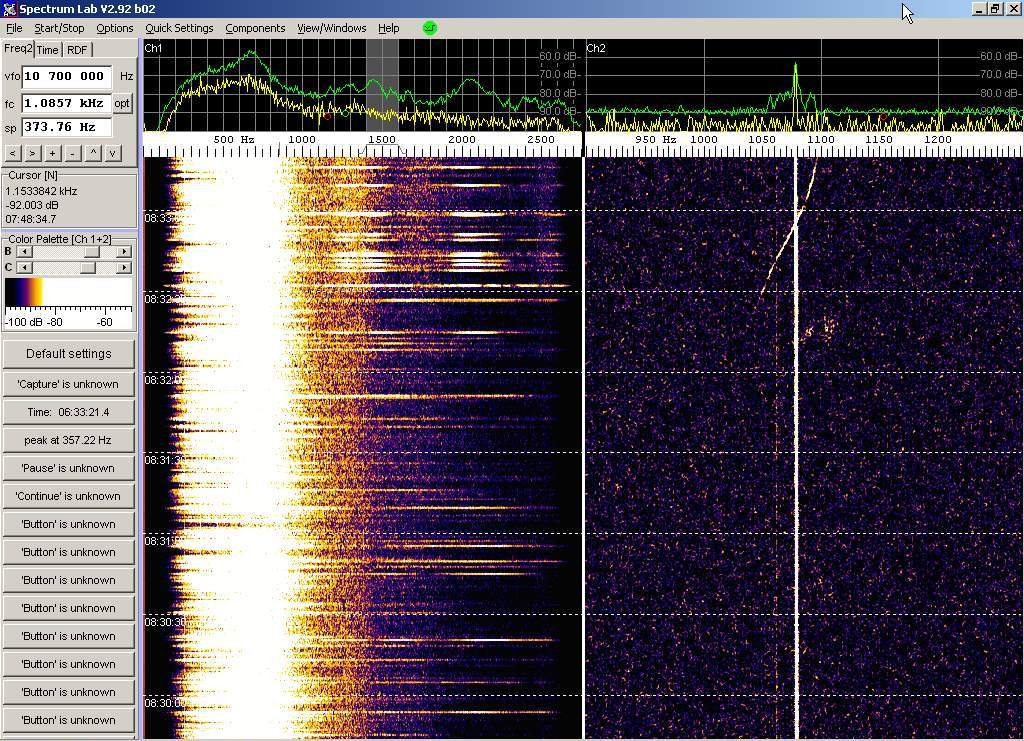Switch to the Time tab
The image size is (1024, 741).
48,50
